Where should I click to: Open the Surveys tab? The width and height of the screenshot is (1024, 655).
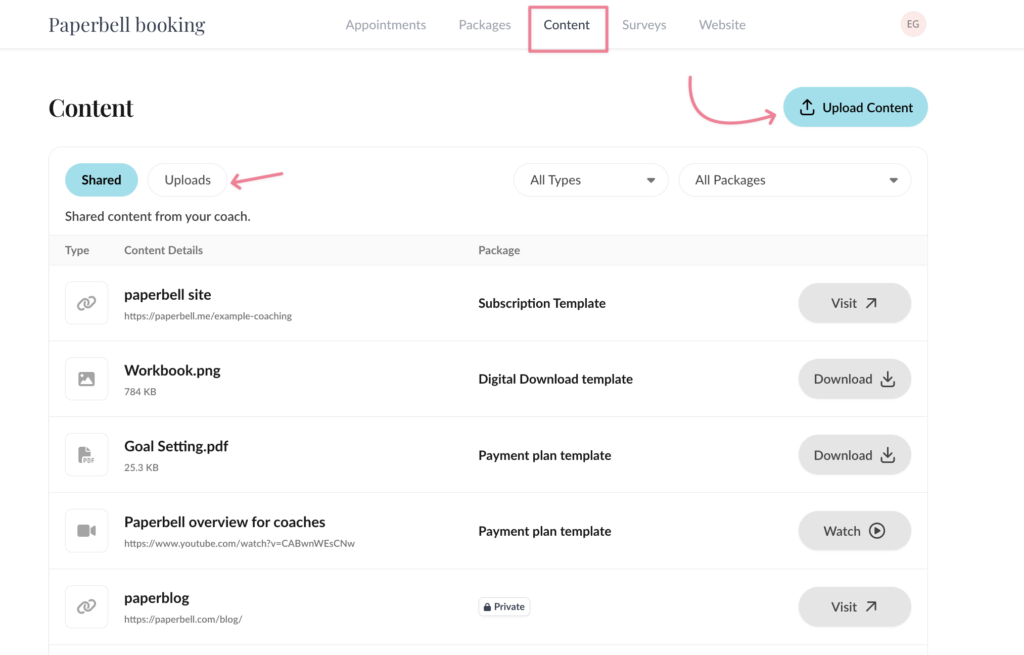(644, 25)
